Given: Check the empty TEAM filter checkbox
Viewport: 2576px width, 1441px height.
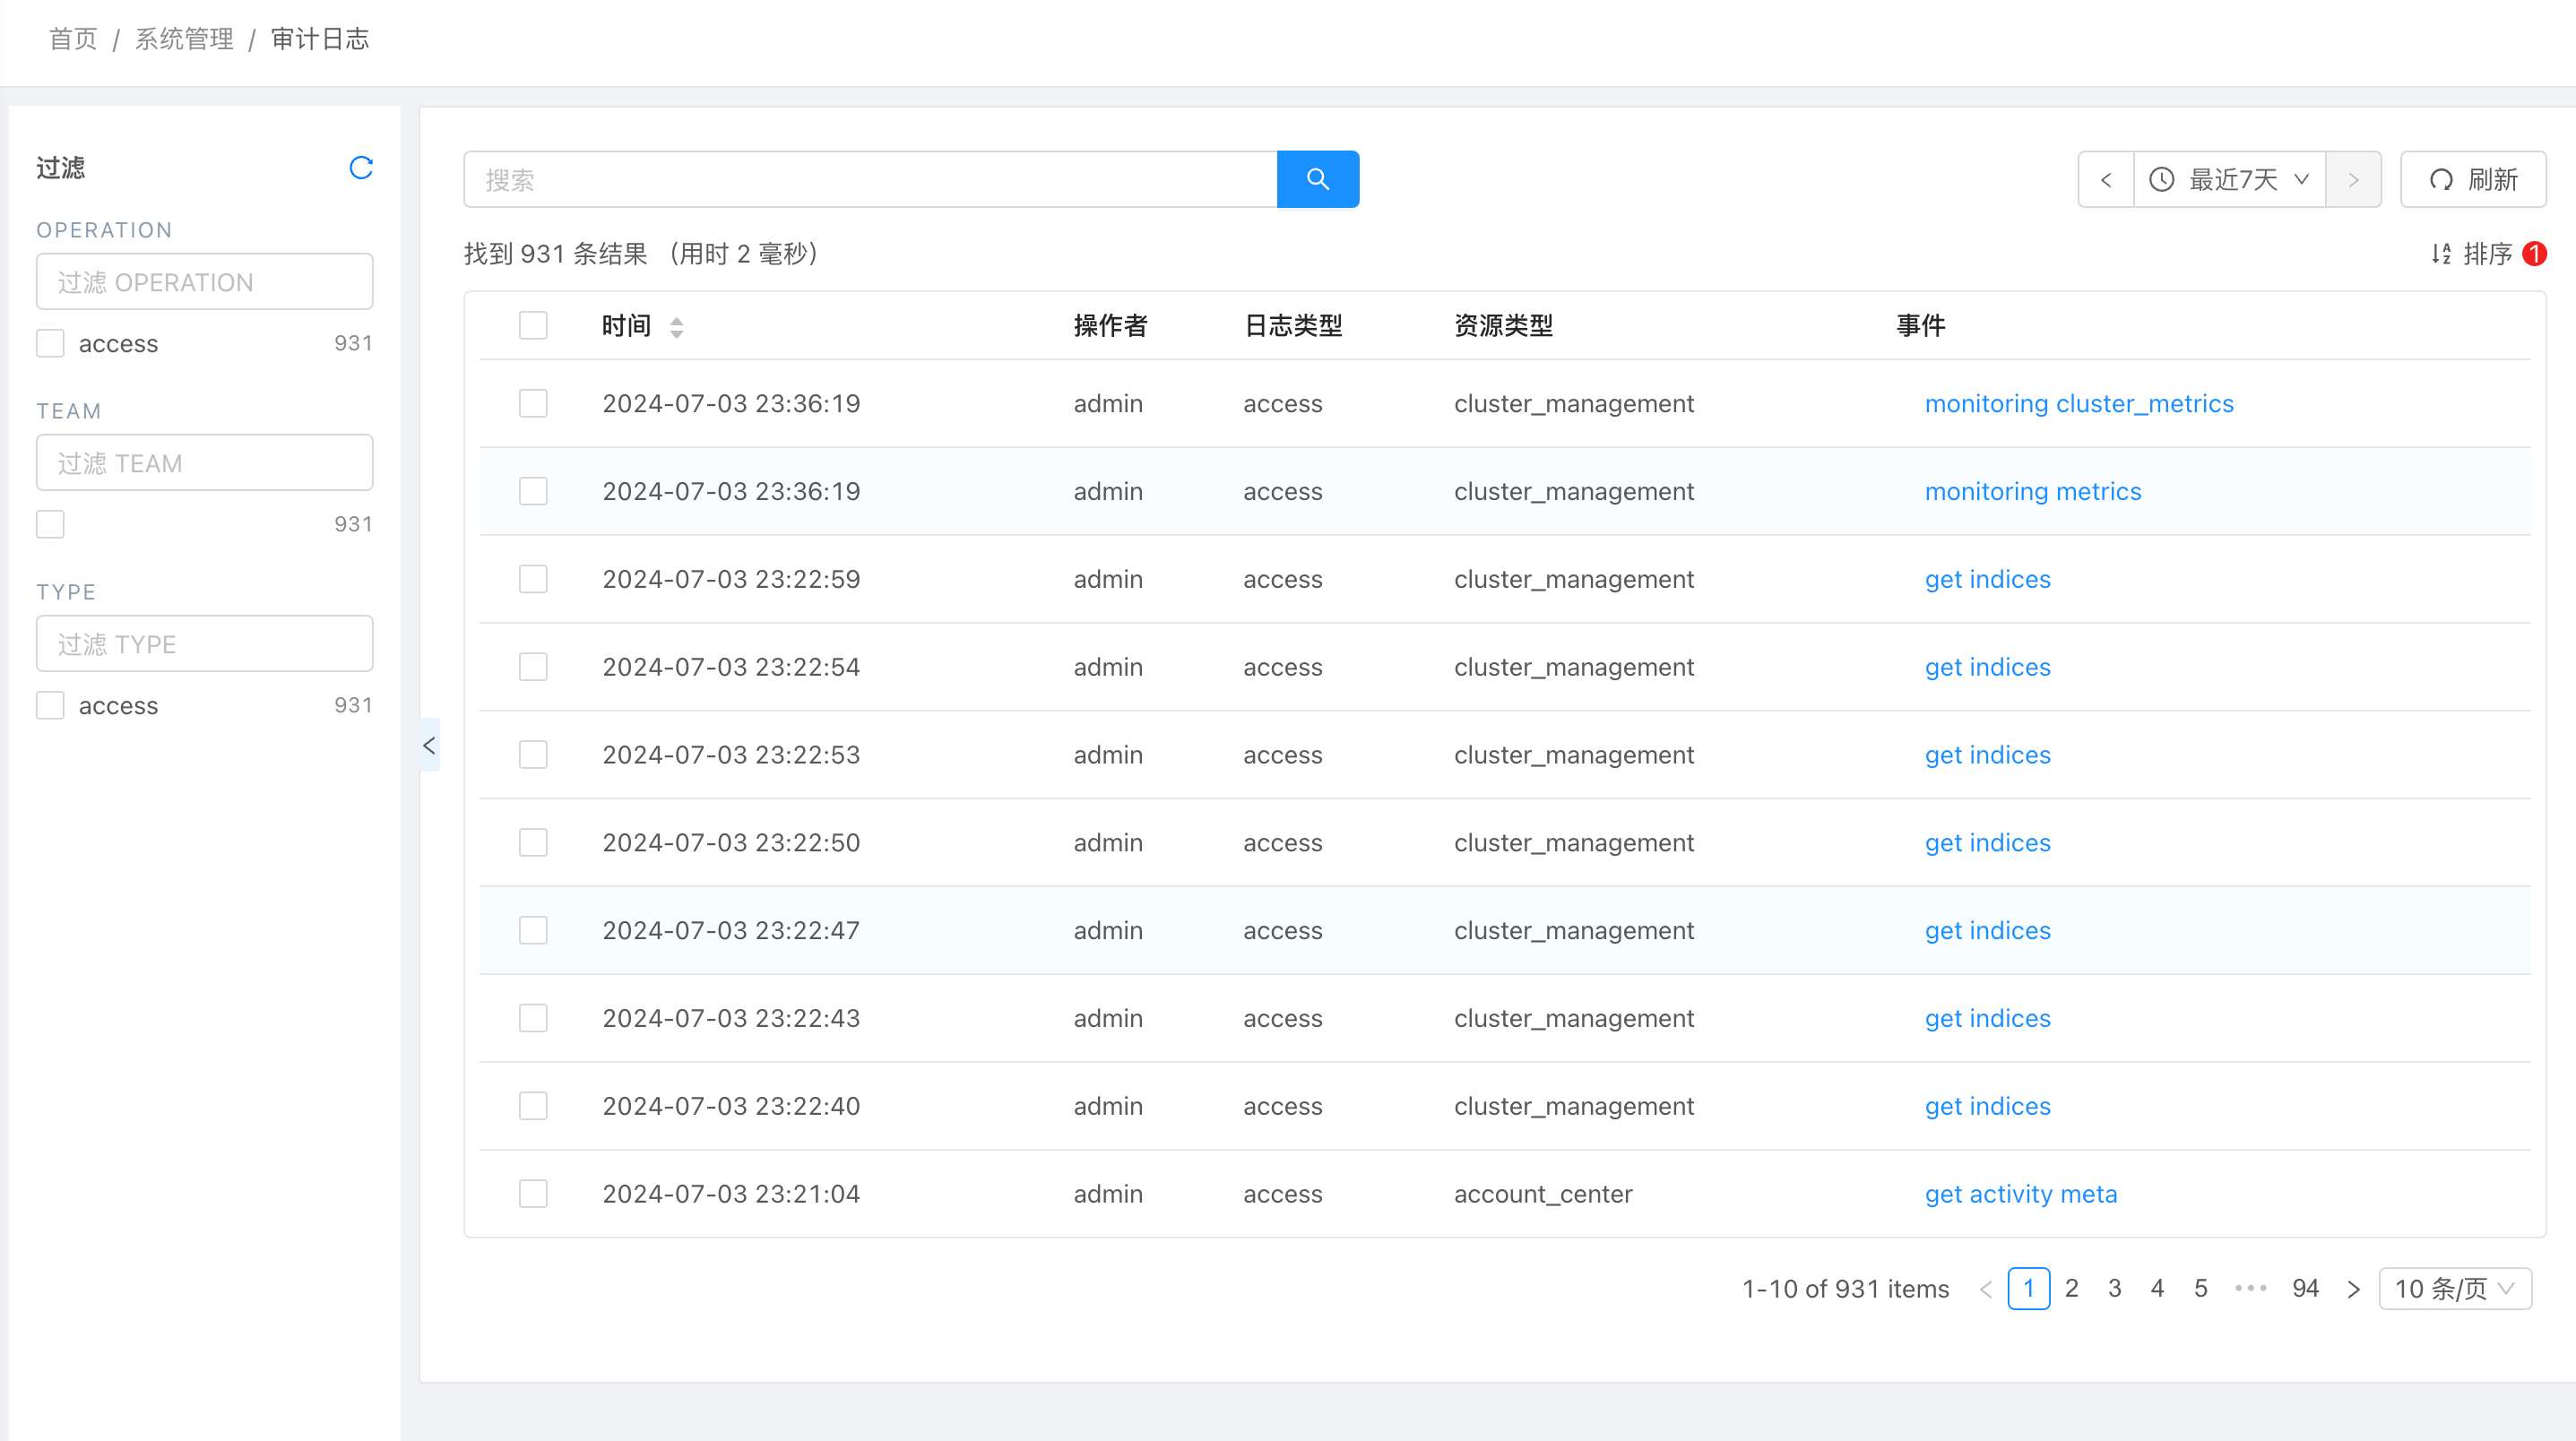Looking at the screenshot, I should click(50, 524).
